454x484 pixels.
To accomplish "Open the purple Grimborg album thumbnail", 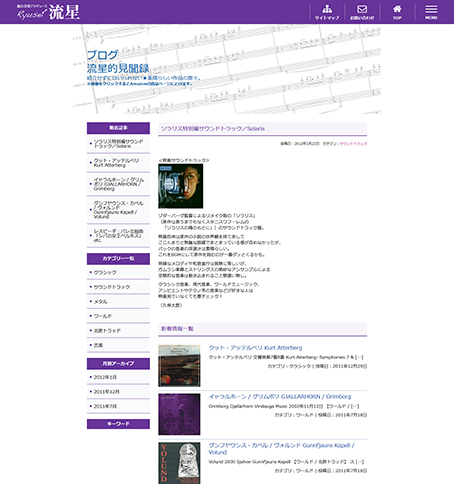I will [x=179, y=414].
